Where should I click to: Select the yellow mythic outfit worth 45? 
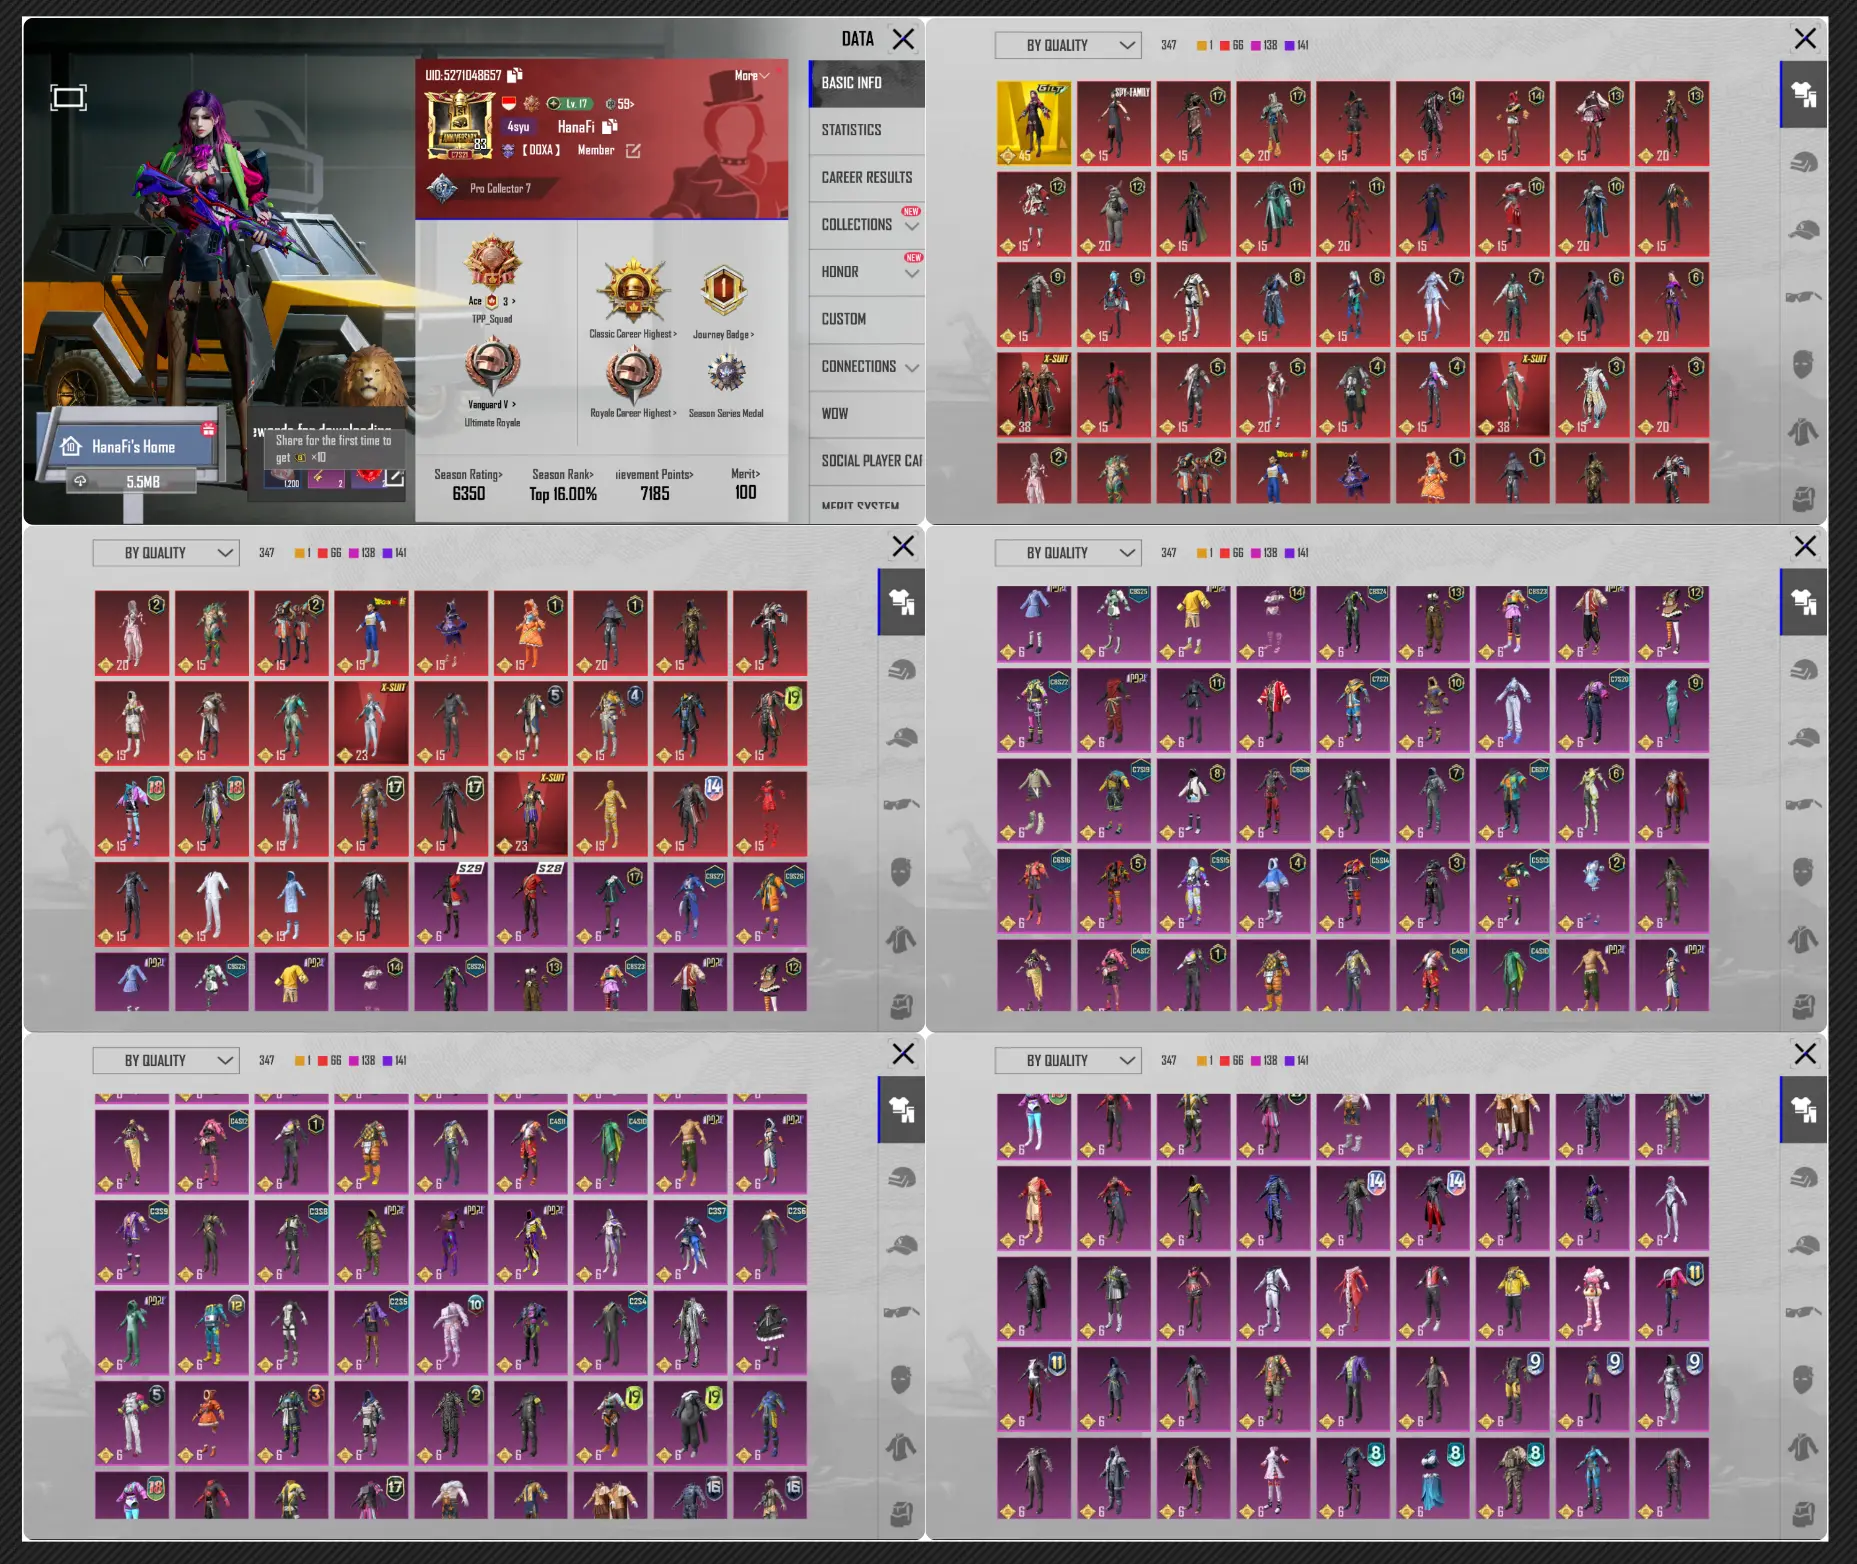(x=1034, y=123)
